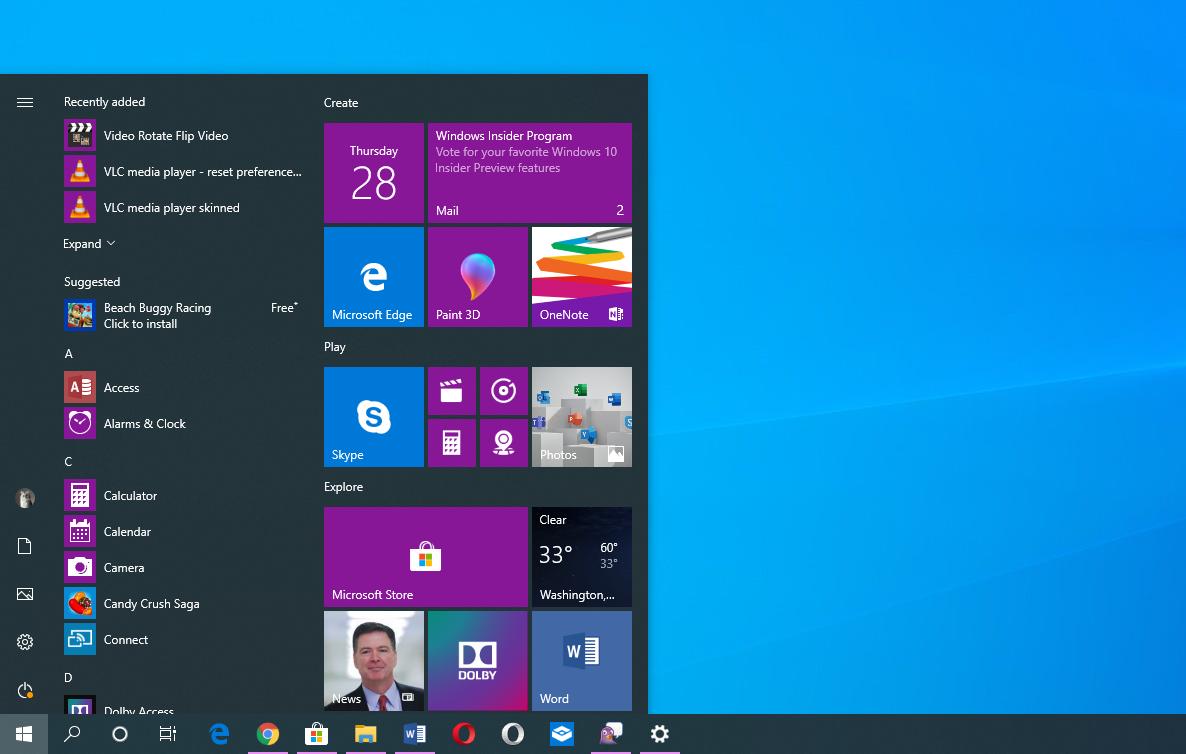This screenshot has width=1186, height=754.
Task: Launch Paint 3D from tiles
Action: click(x=477, y=276)
